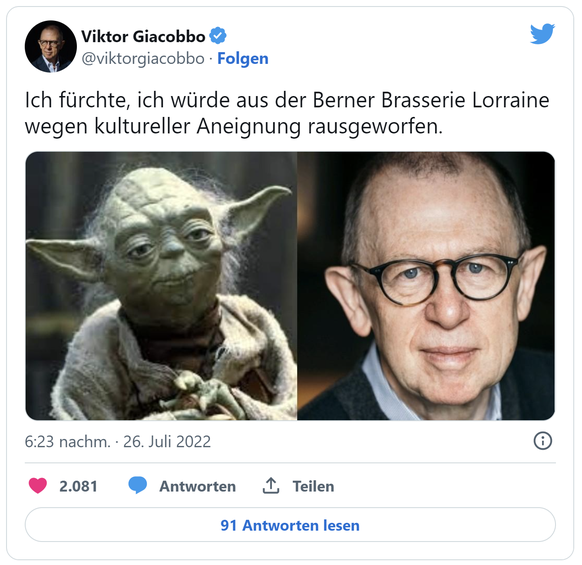582x565 pixels.
Task: Click the Twitter bird logo
Action: pos(542,34)
